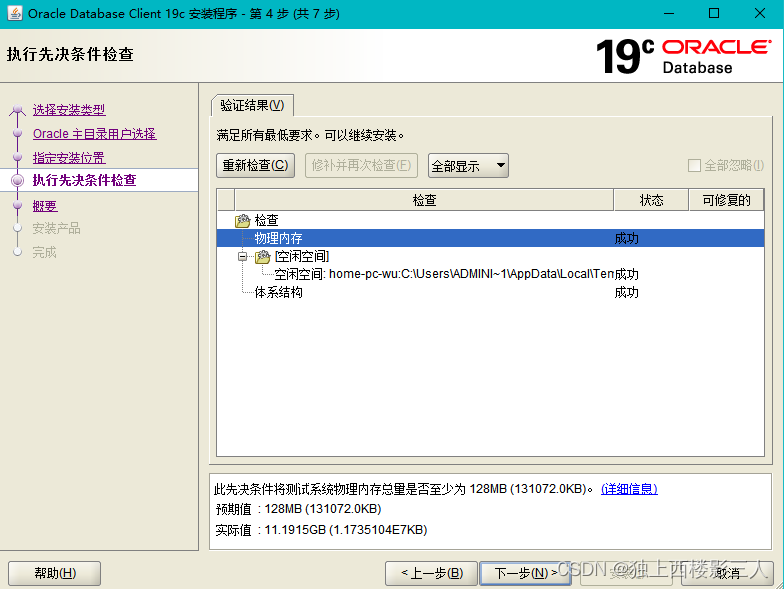This screenshot has width=784, height=589.
Task: Go to 指定安装位置 step link
Action: coord(69,158)
